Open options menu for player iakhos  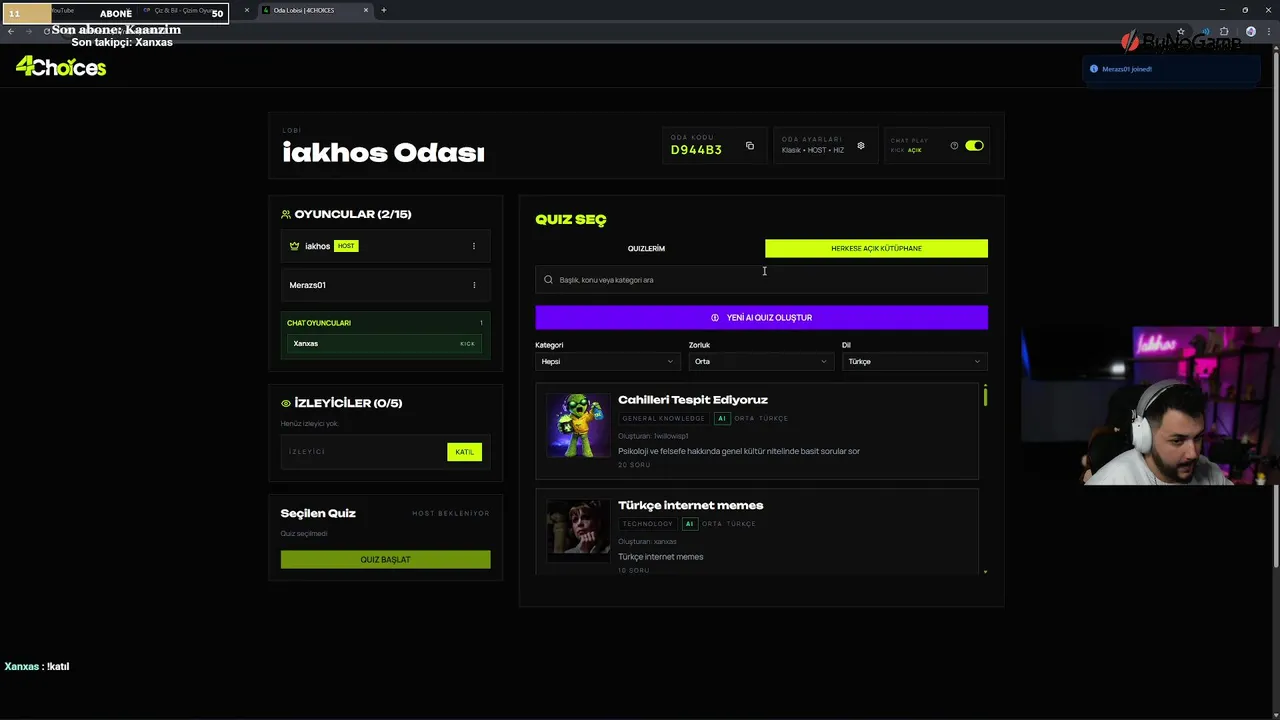[x=474, y=246]
